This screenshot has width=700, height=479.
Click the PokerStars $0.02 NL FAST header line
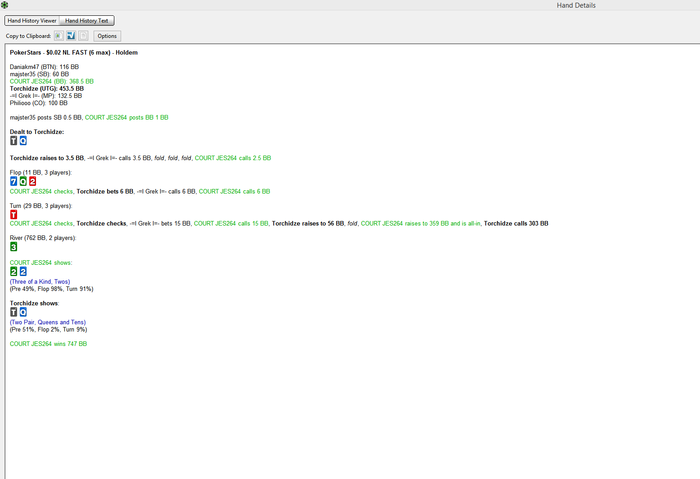pyautogui.click(x=74, y=53)
